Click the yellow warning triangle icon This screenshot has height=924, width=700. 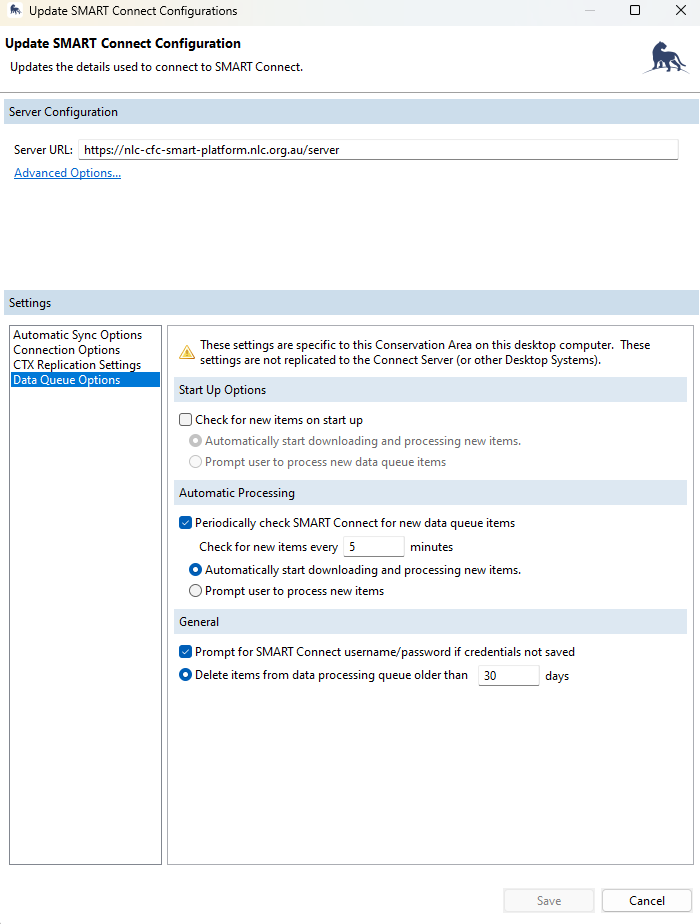point(186,352)
